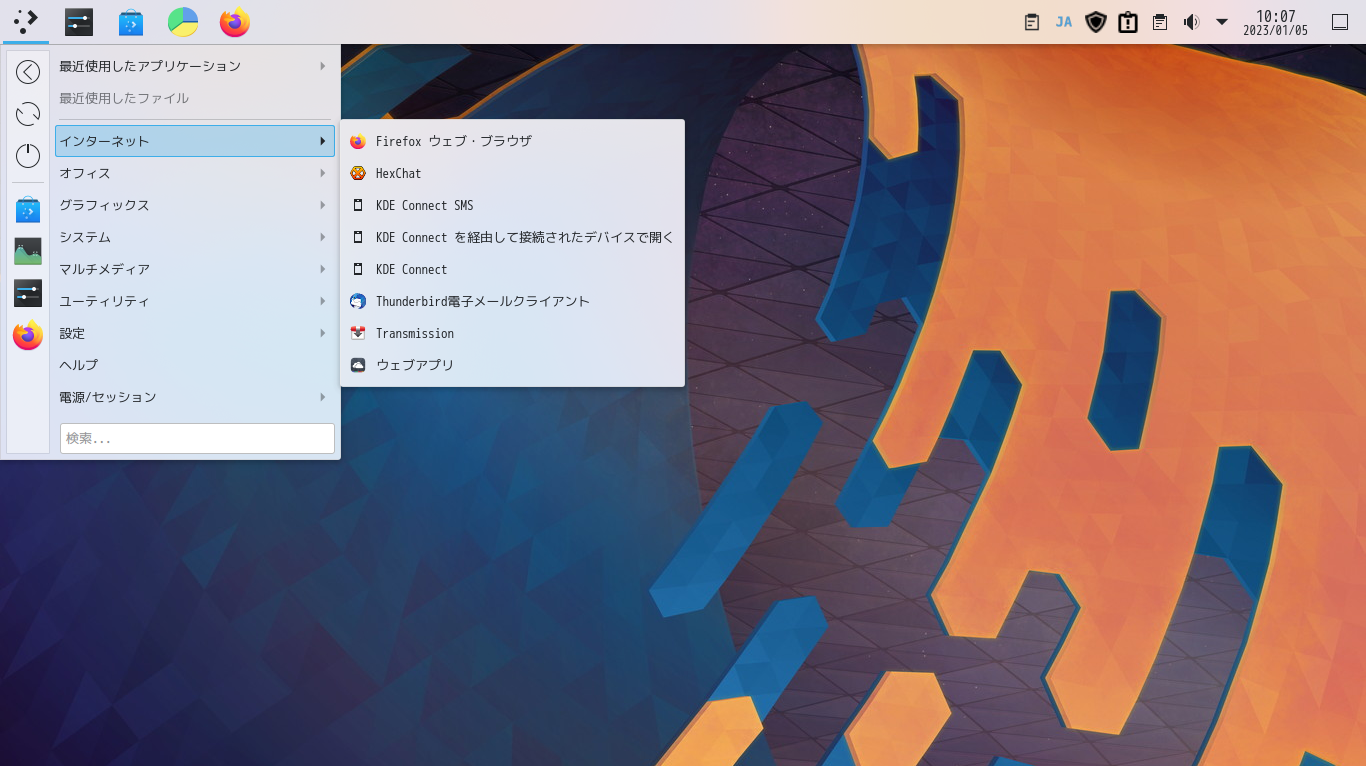
Task: Open the plain KDE Connect entry
Action: pos(512,269)
